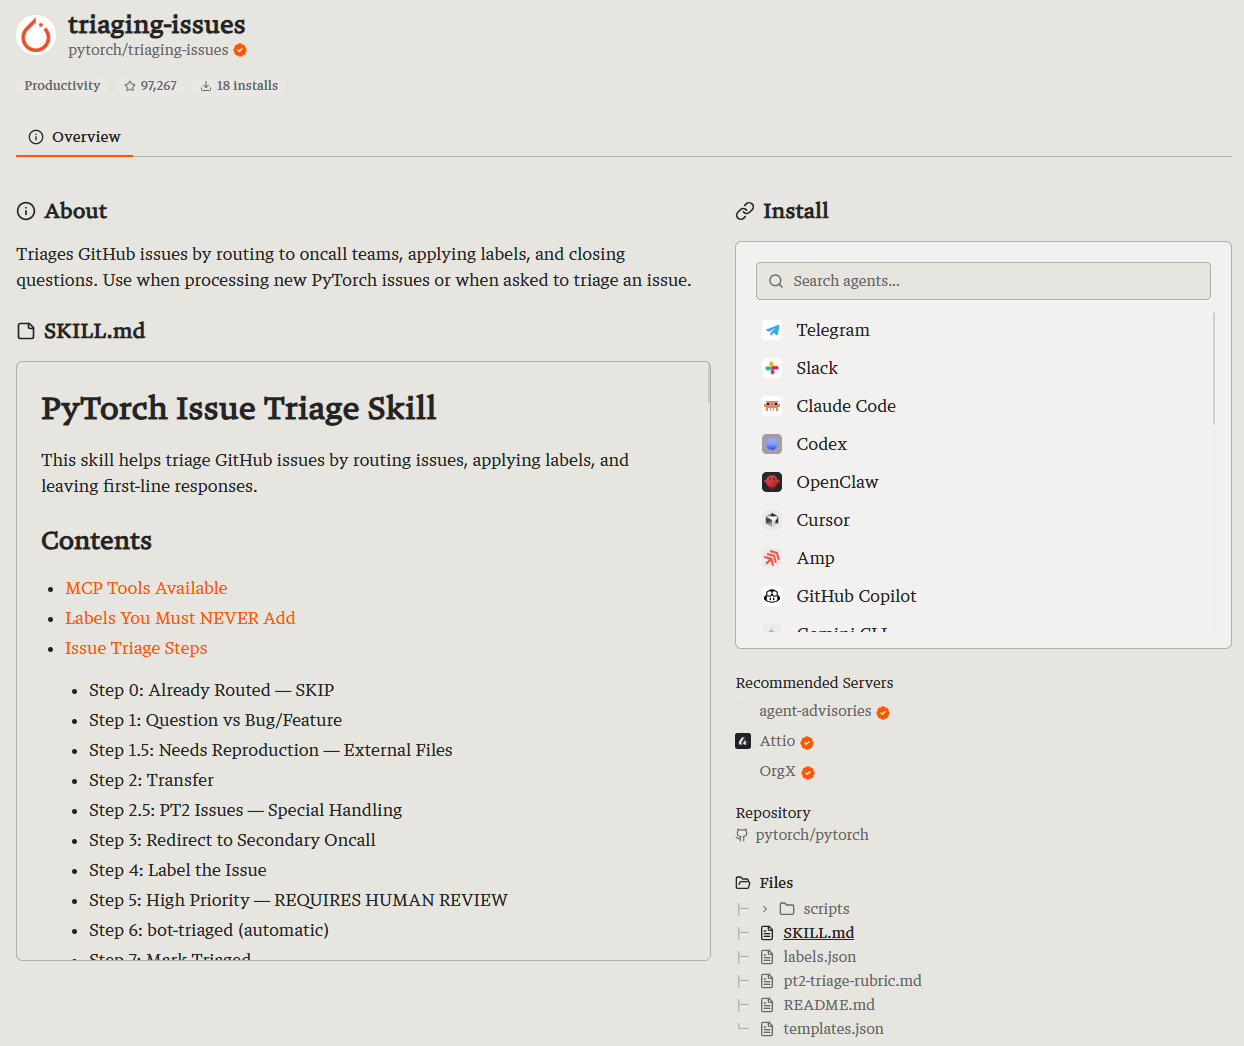Click the Slack icon
The image size is (1244, 1046).
coord(772,368)
